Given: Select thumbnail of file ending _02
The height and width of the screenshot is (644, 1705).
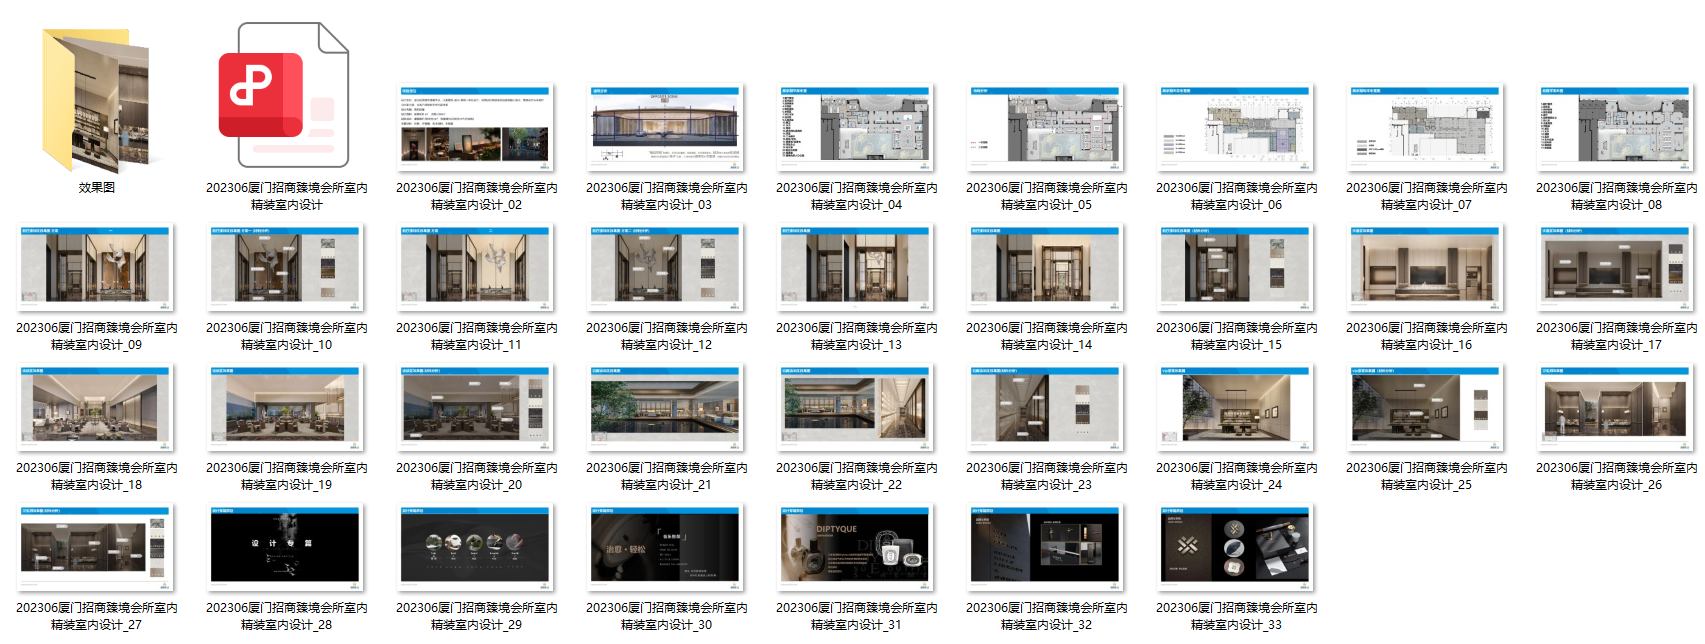Looking at the screenshot, I should [476, 127].
